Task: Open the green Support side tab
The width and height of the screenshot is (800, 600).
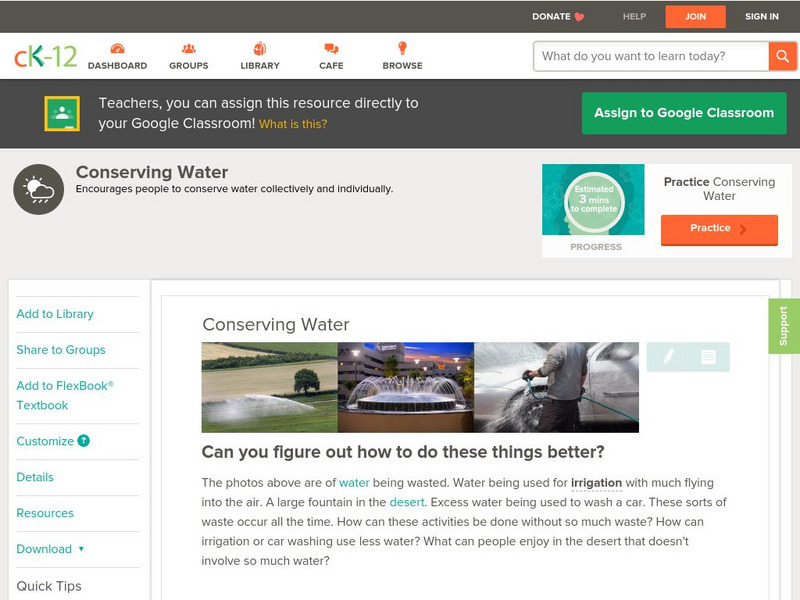Action: [x=784, y=326]
